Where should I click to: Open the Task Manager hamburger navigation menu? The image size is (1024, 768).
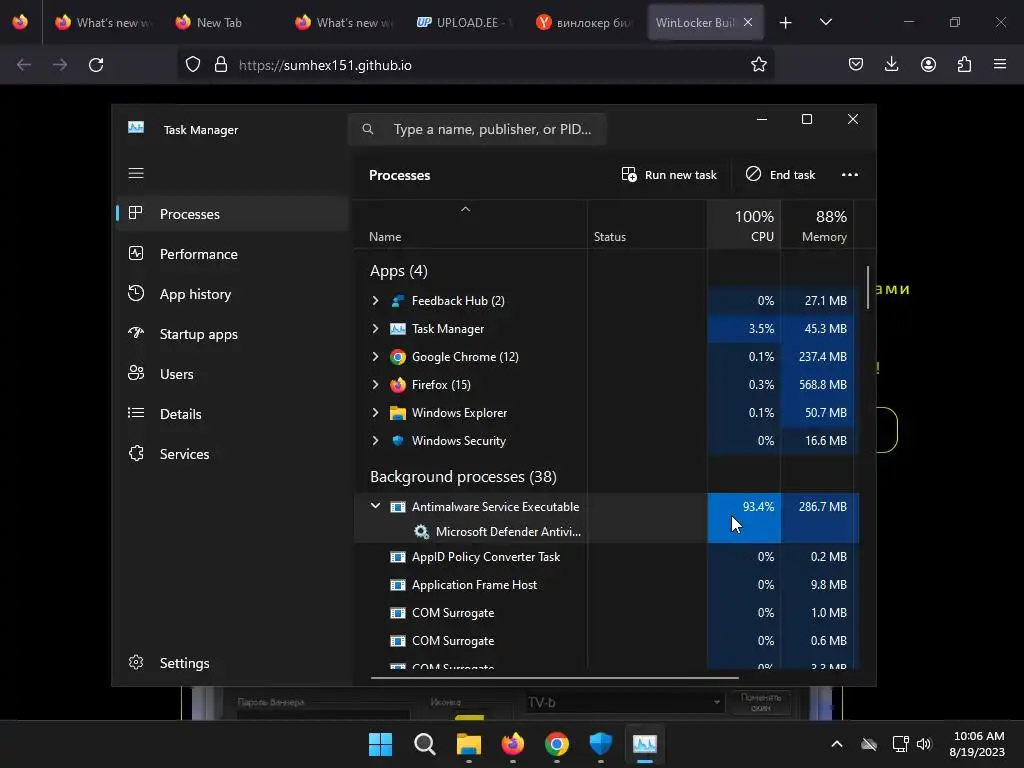pos(136,173)
